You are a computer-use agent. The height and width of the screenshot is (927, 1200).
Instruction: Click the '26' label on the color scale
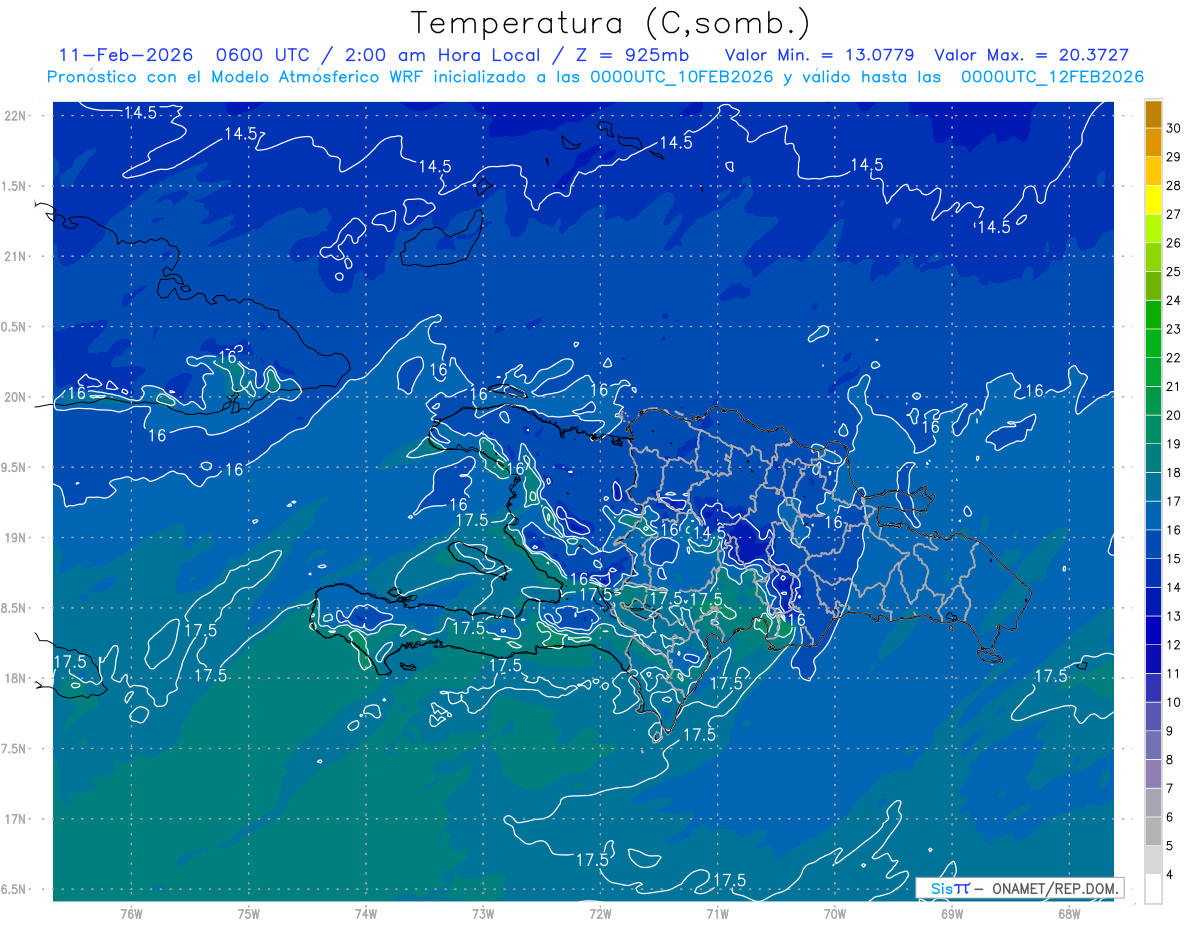coord(1174,243)
